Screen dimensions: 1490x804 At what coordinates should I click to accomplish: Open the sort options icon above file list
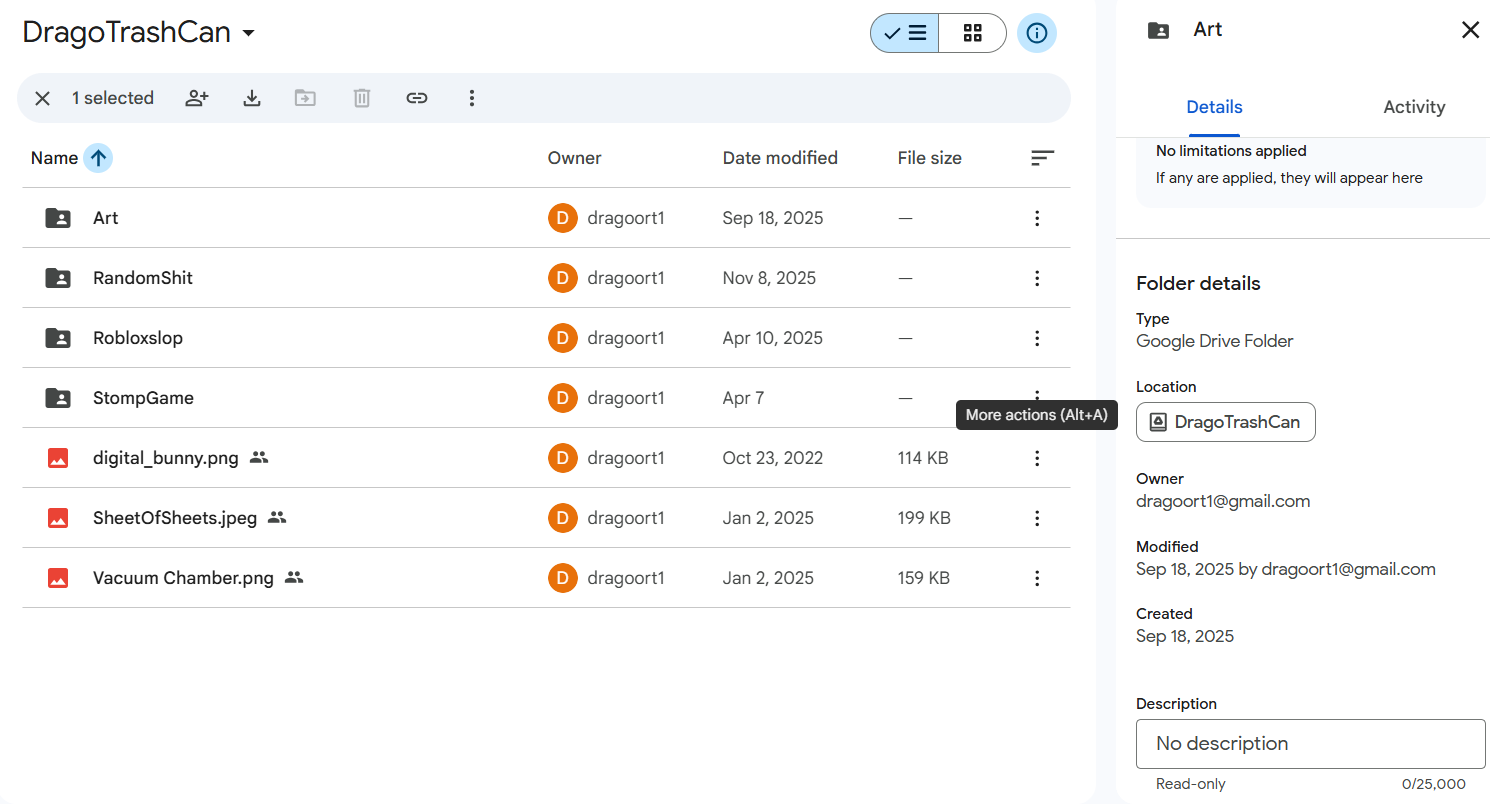click(1042, 158)
